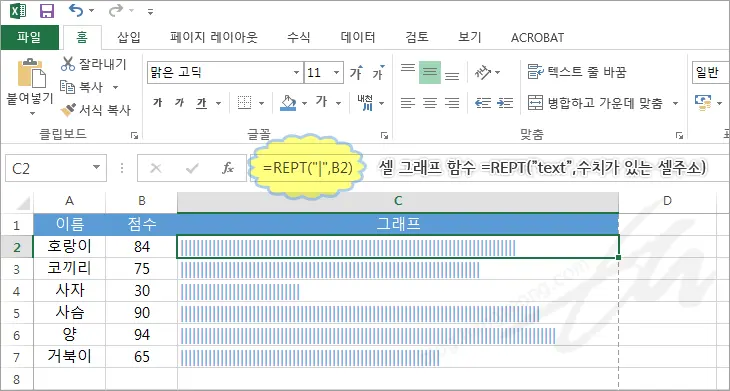Viewport: 730px width, 391px height.
Task: Open the clipboard group dialog launcher
Action: [x=134, y=135]
